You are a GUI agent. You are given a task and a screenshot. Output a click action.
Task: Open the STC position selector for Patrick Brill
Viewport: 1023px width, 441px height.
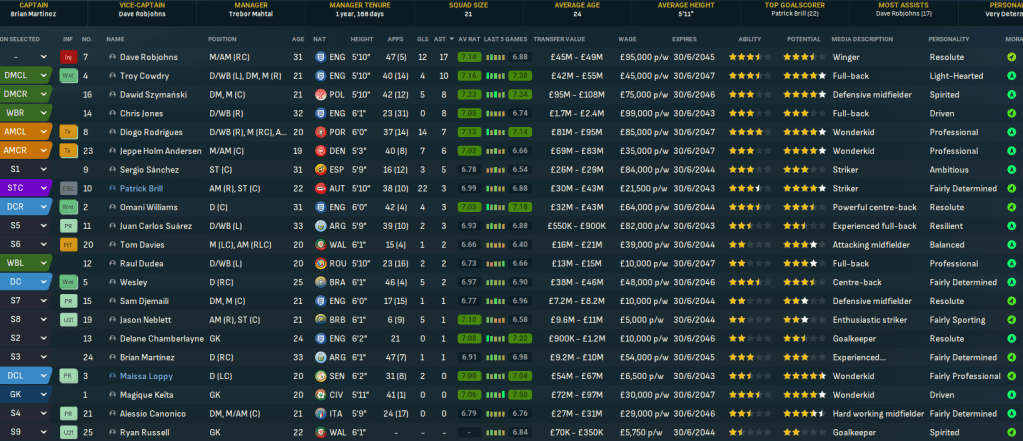(x=43, y=188)
